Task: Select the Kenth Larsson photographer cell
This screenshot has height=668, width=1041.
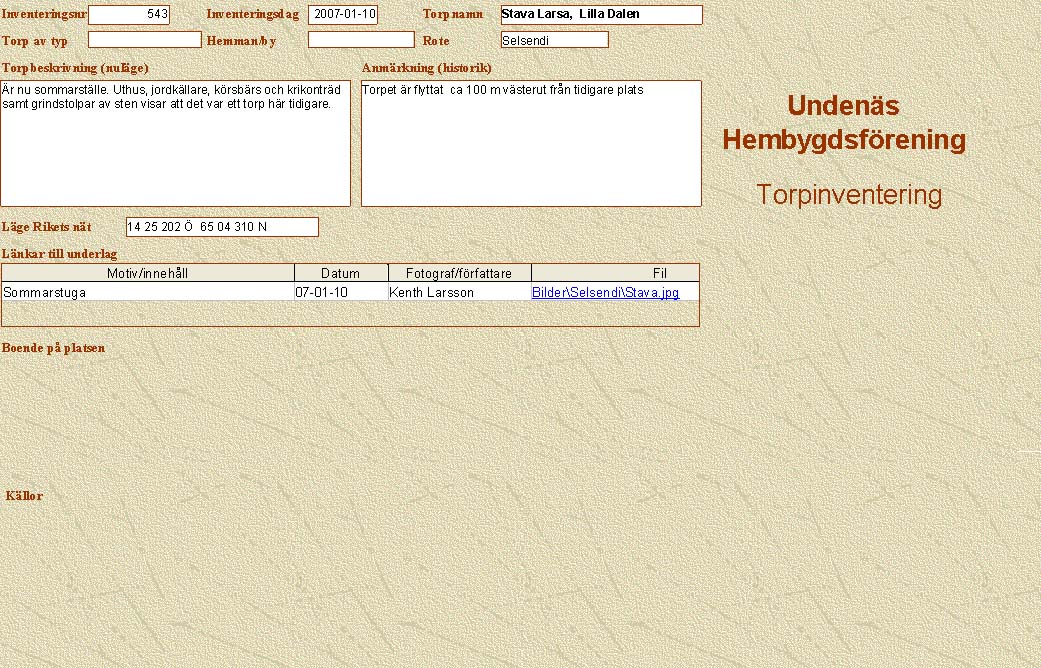Action: point(459,292)
